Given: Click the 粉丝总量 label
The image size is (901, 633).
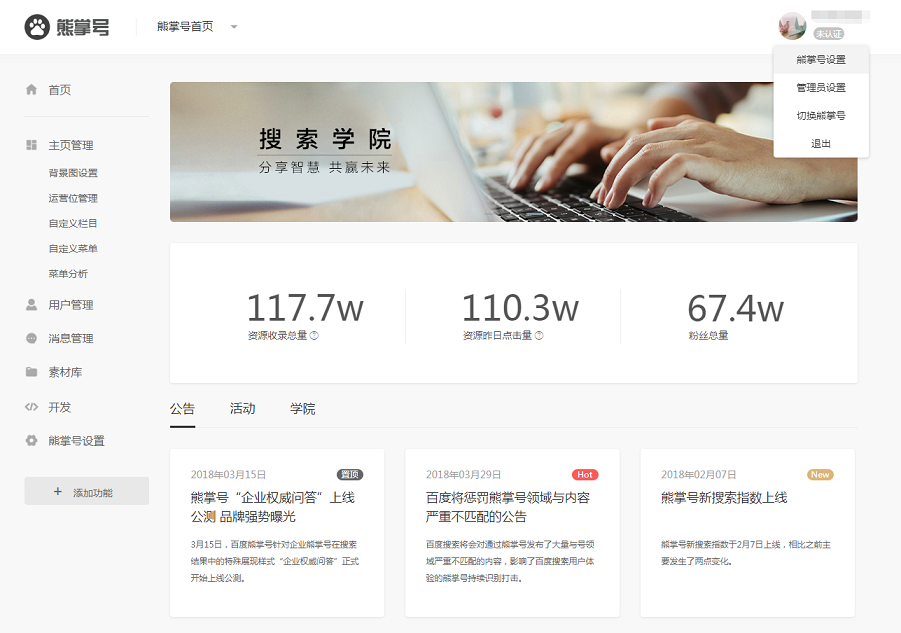Looking at the screenshot, I should [709, 335].
